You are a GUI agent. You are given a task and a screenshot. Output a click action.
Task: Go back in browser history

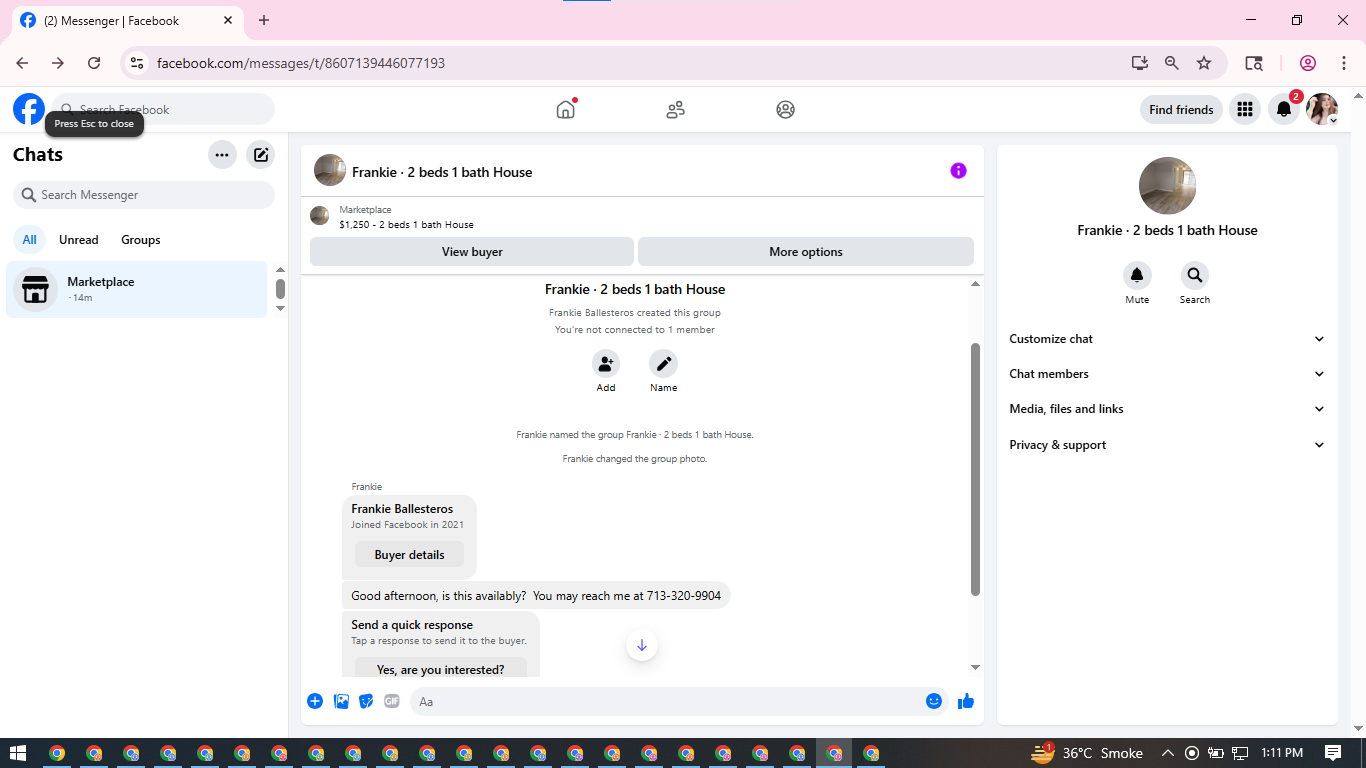point(22,63)
